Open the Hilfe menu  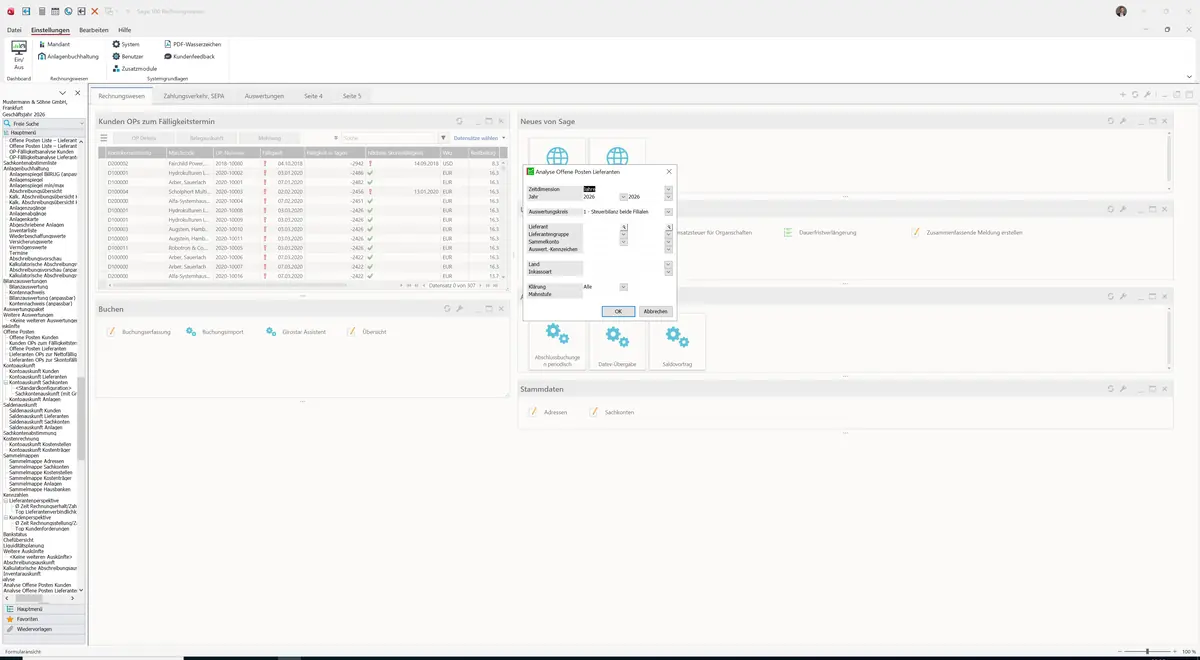125,30
